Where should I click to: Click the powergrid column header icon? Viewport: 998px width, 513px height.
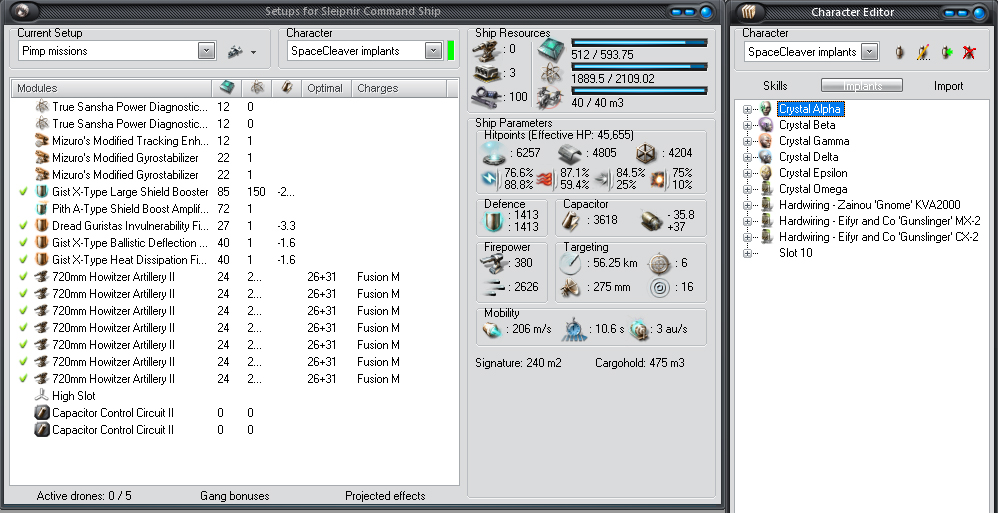tap(257, 88)
